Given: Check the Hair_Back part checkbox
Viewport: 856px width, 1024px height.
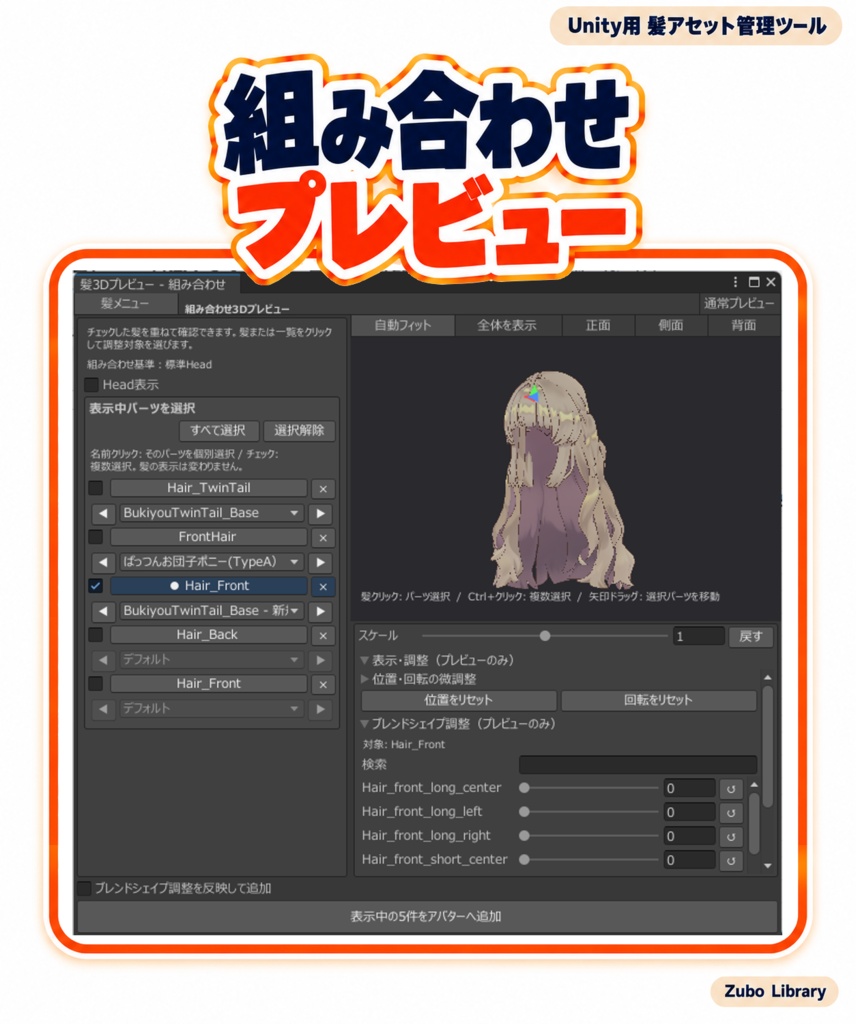Looking at the screenshot, I should click(x=95, y=635).
